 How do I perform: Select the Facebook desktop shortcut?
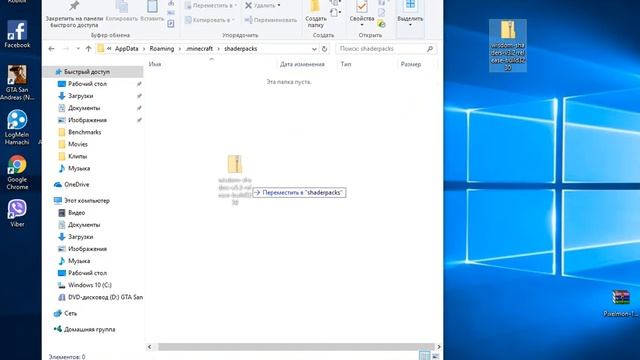click(17, 34)
